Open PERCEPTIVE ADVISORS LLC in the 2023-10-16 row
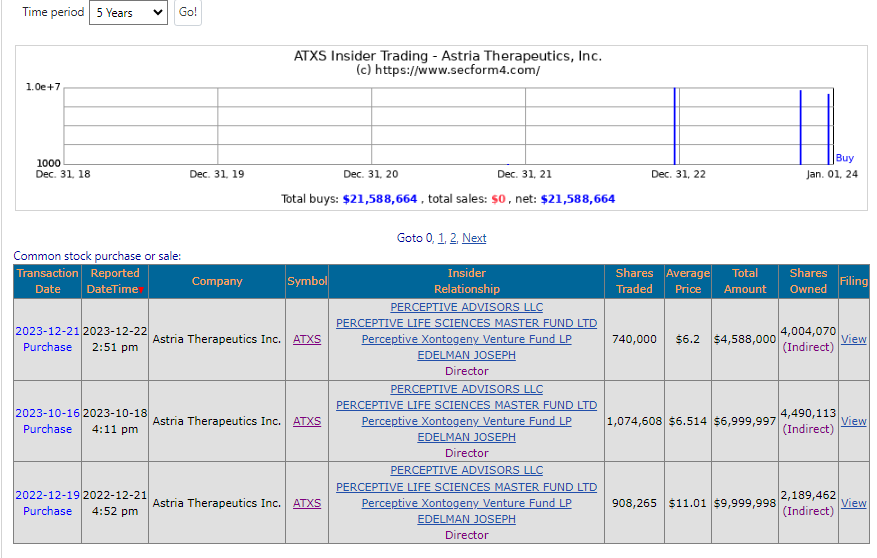 466,389
